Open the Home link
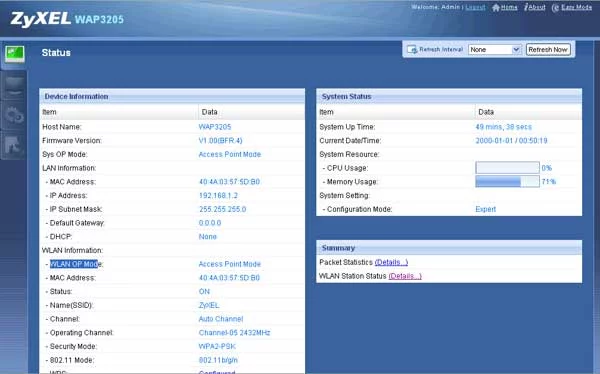600x374 pixels. [x=509, y=7]
